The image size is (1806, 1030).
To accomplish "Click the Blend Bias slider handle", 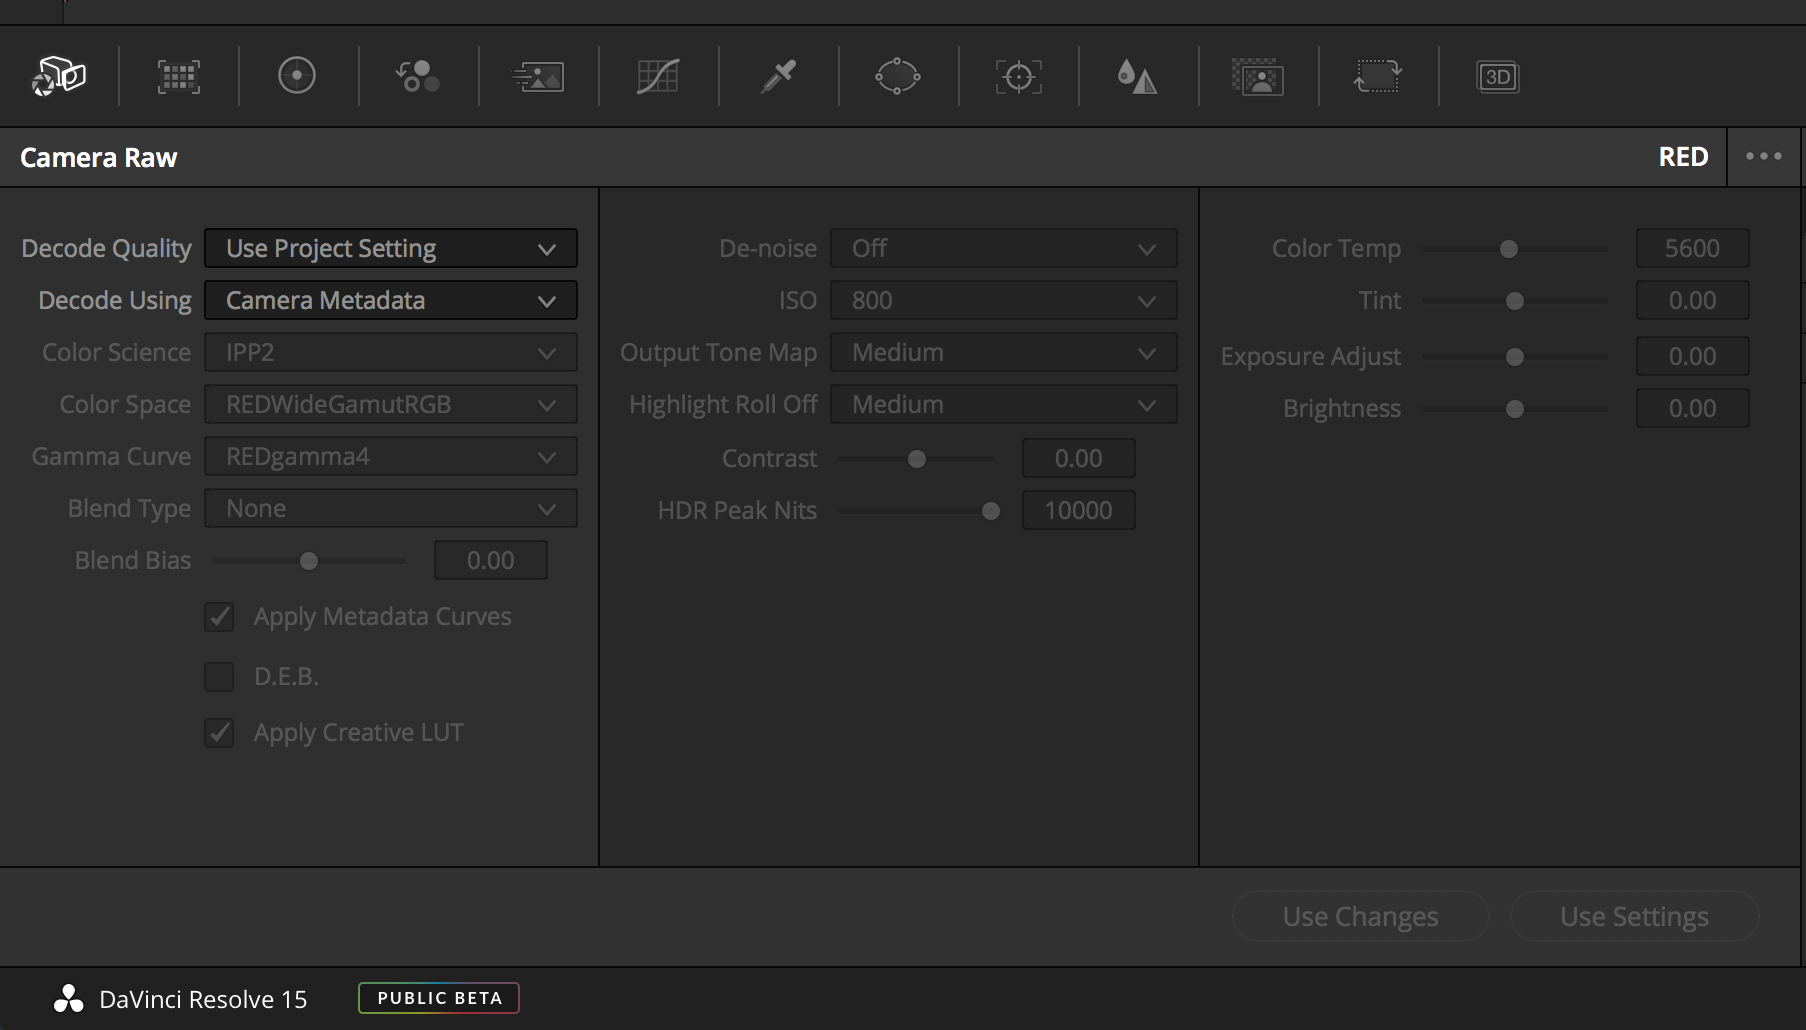I will coord(309,561).
